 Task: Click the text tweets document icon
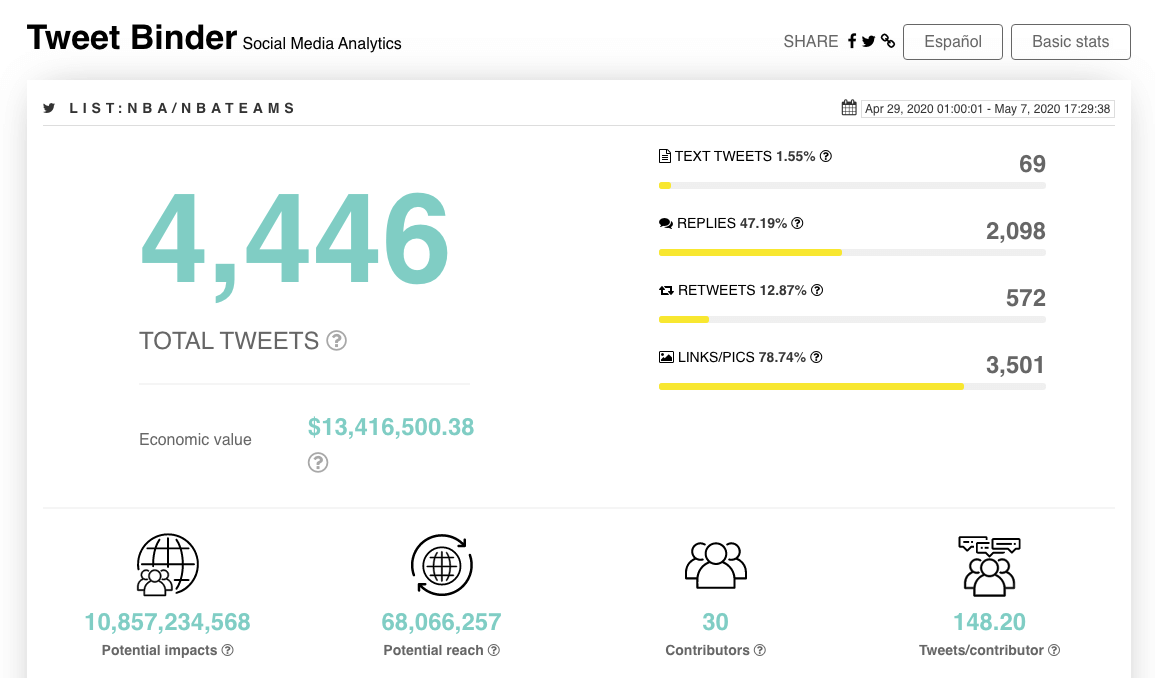664,156
